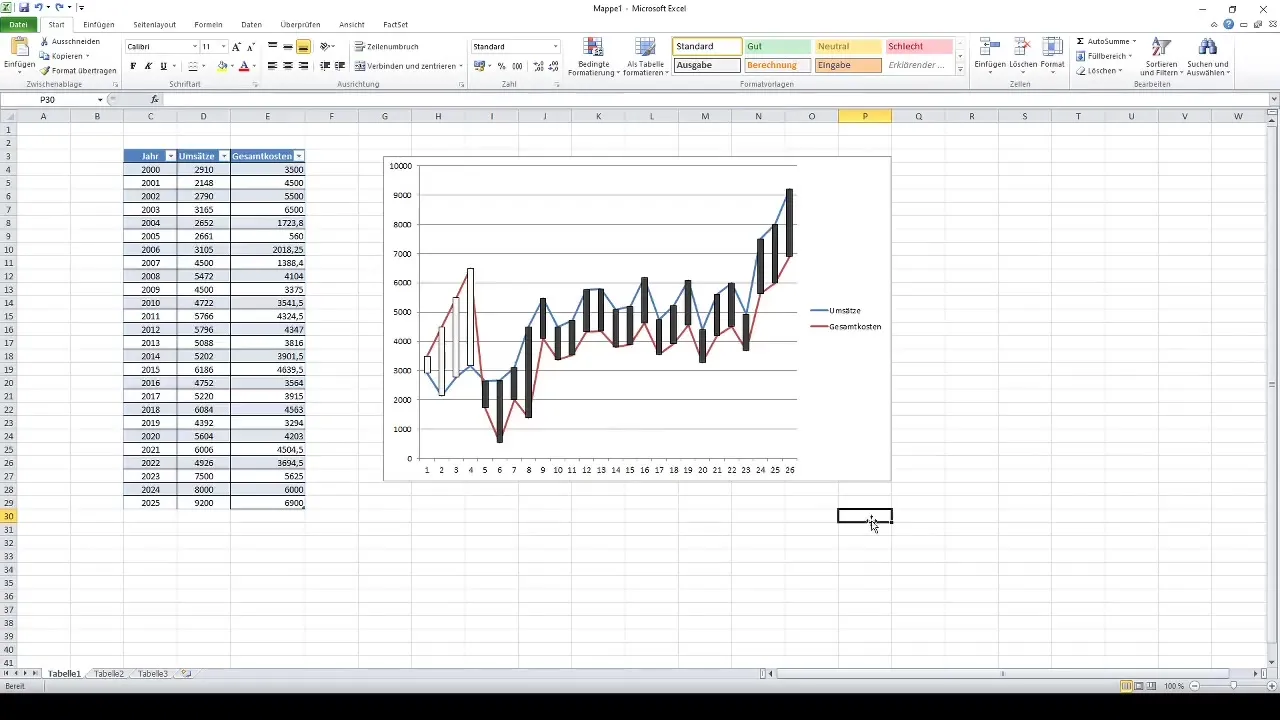
Task: Toggle top vertical alignment
Action: [x=272, y=47]
